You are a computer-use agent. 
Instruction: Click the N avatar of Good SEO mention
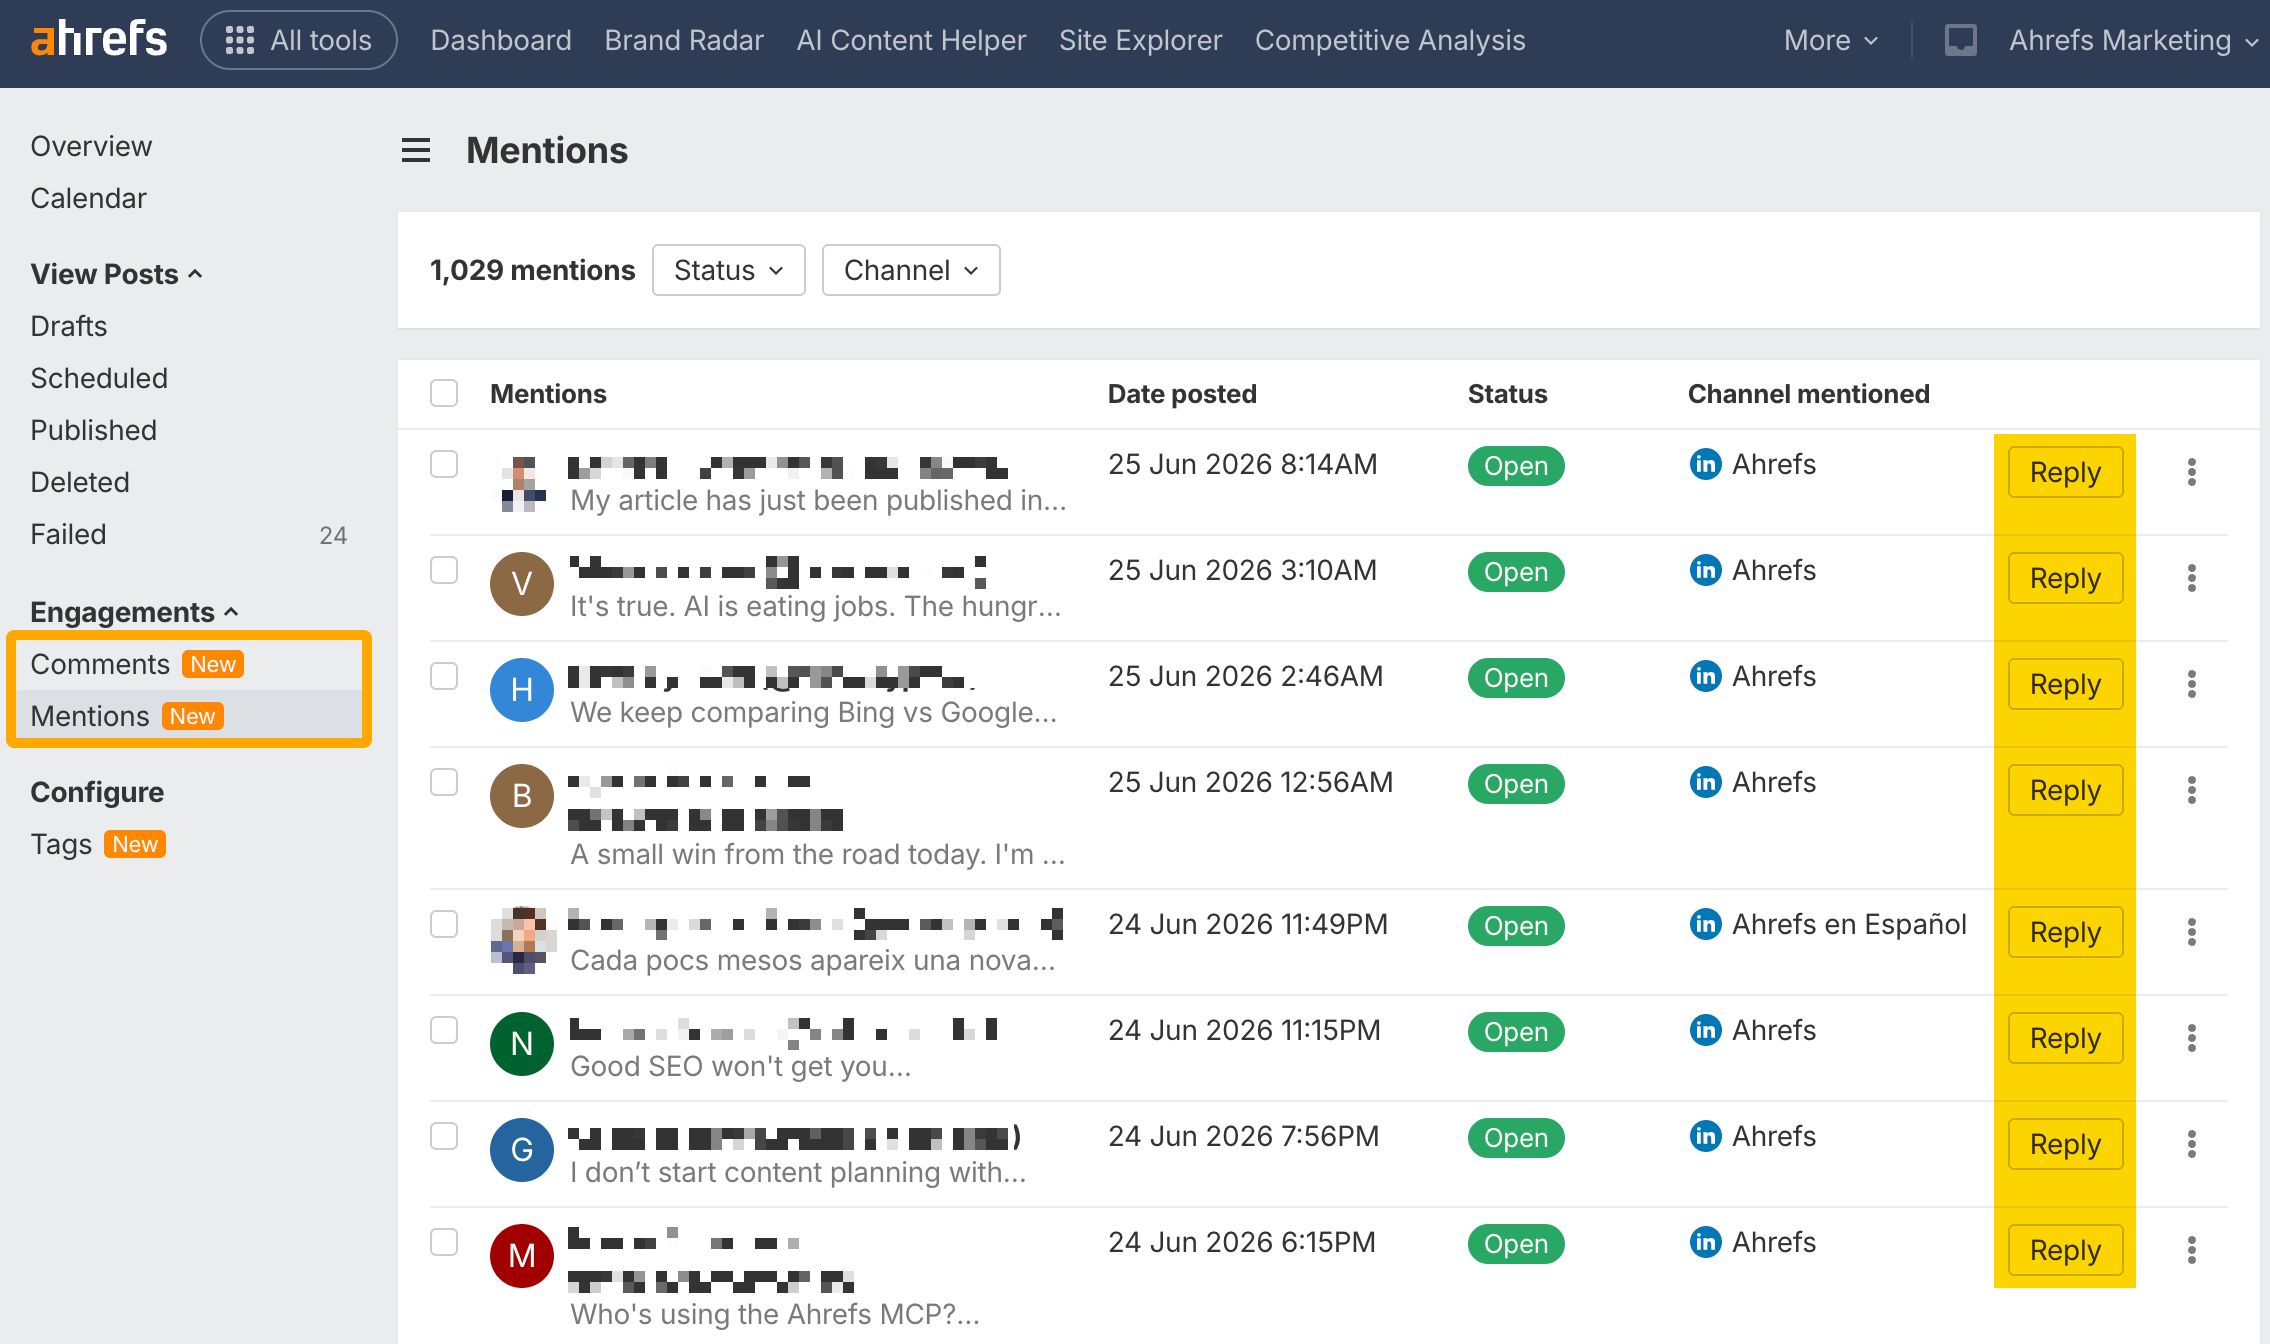point(521,1044)
